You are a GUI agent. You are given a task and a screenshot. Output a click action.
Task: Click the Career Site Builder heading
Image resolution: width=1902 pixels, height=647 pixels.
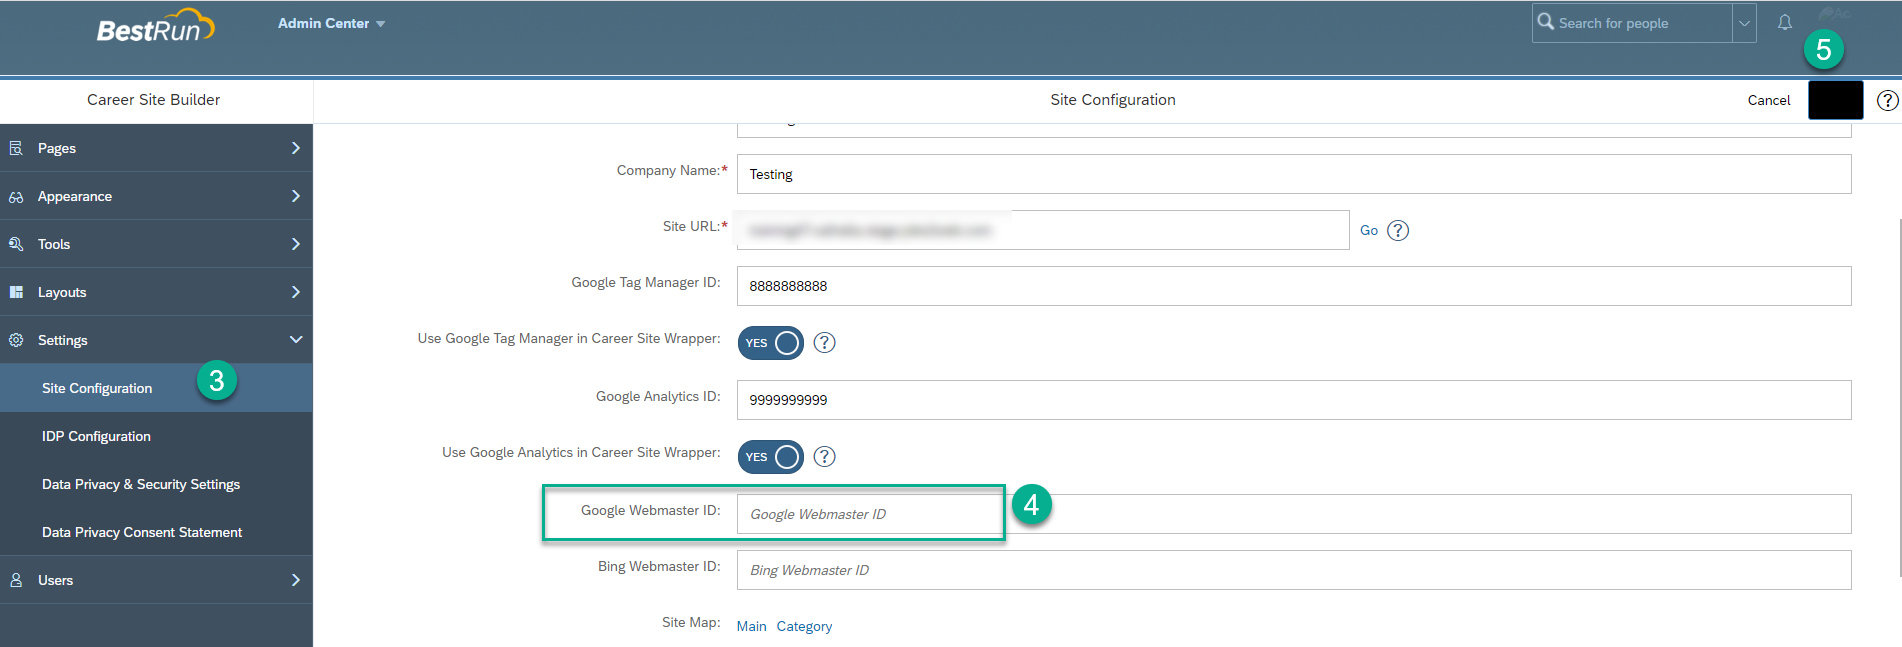click(153, 100)
